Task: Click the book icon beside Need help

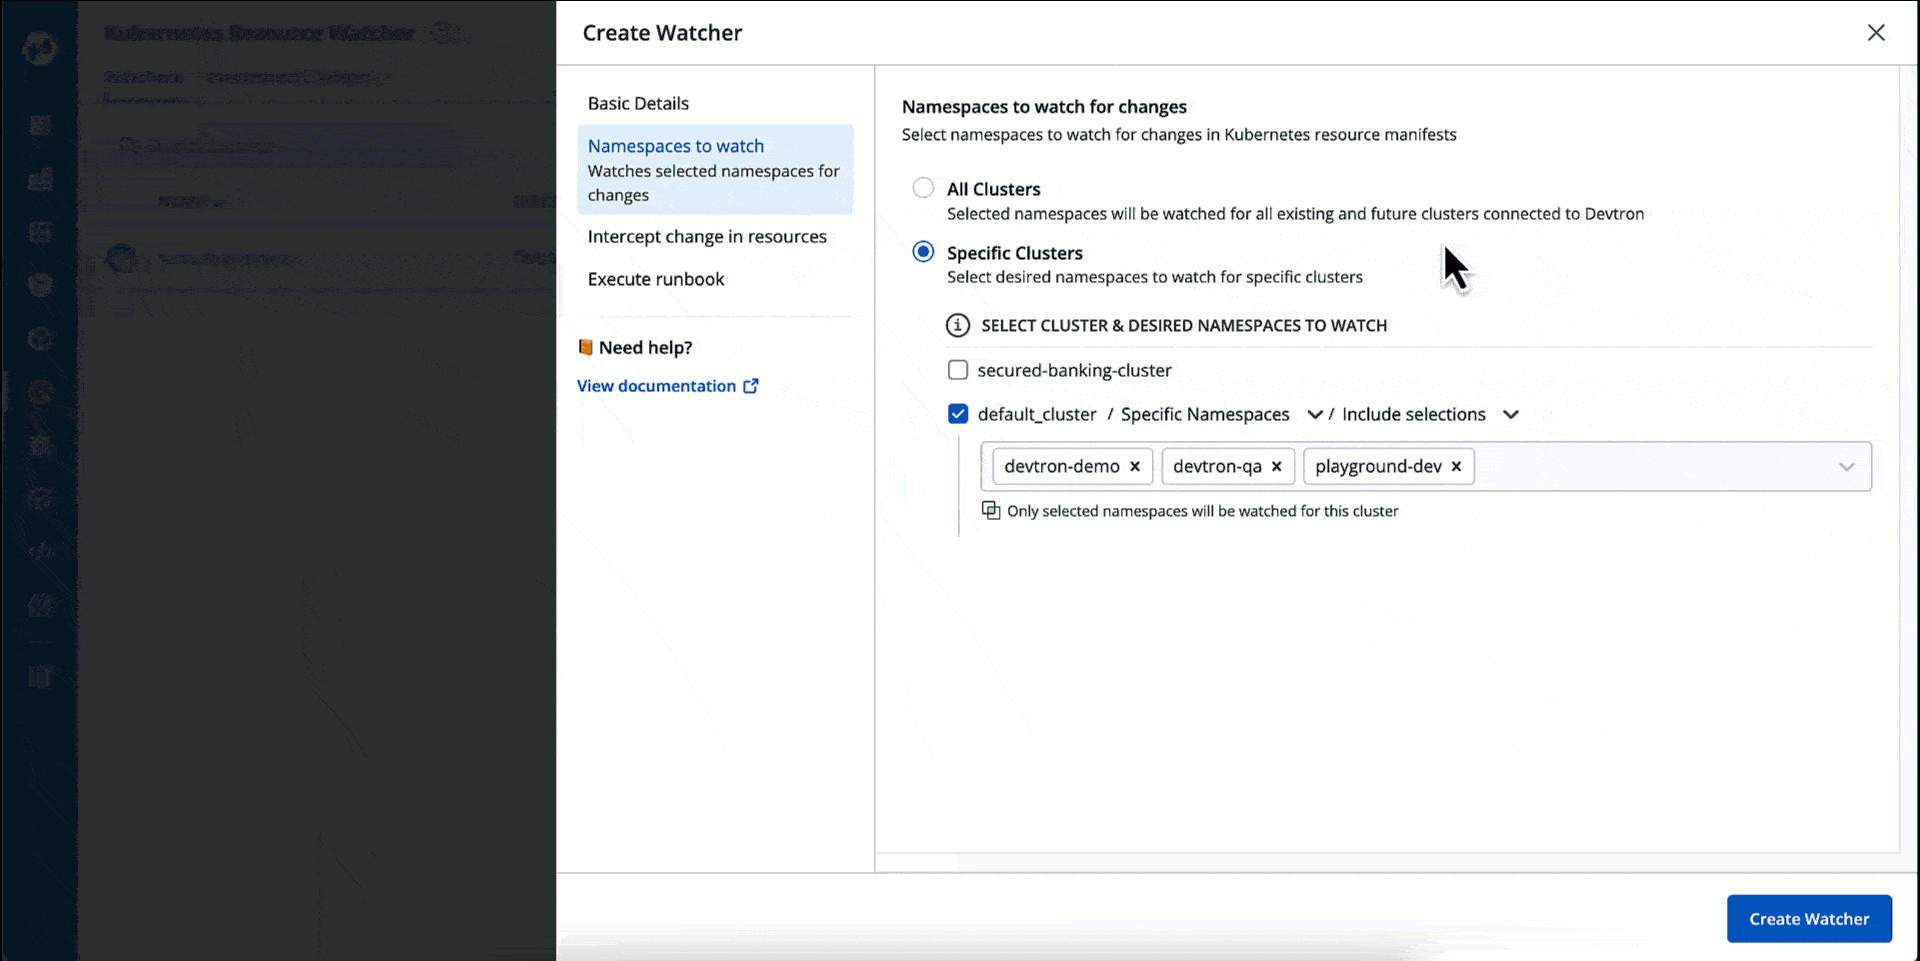Action: click(586, 348)
